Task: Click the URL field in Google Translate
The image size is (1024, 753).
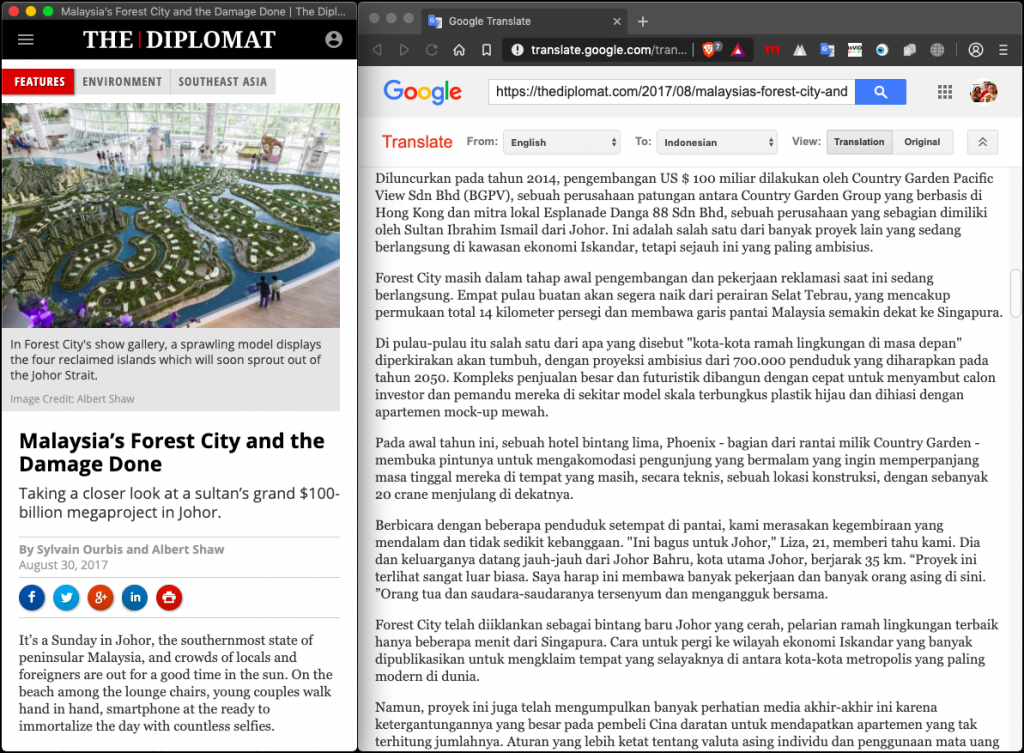Action: tap(671, 92)
